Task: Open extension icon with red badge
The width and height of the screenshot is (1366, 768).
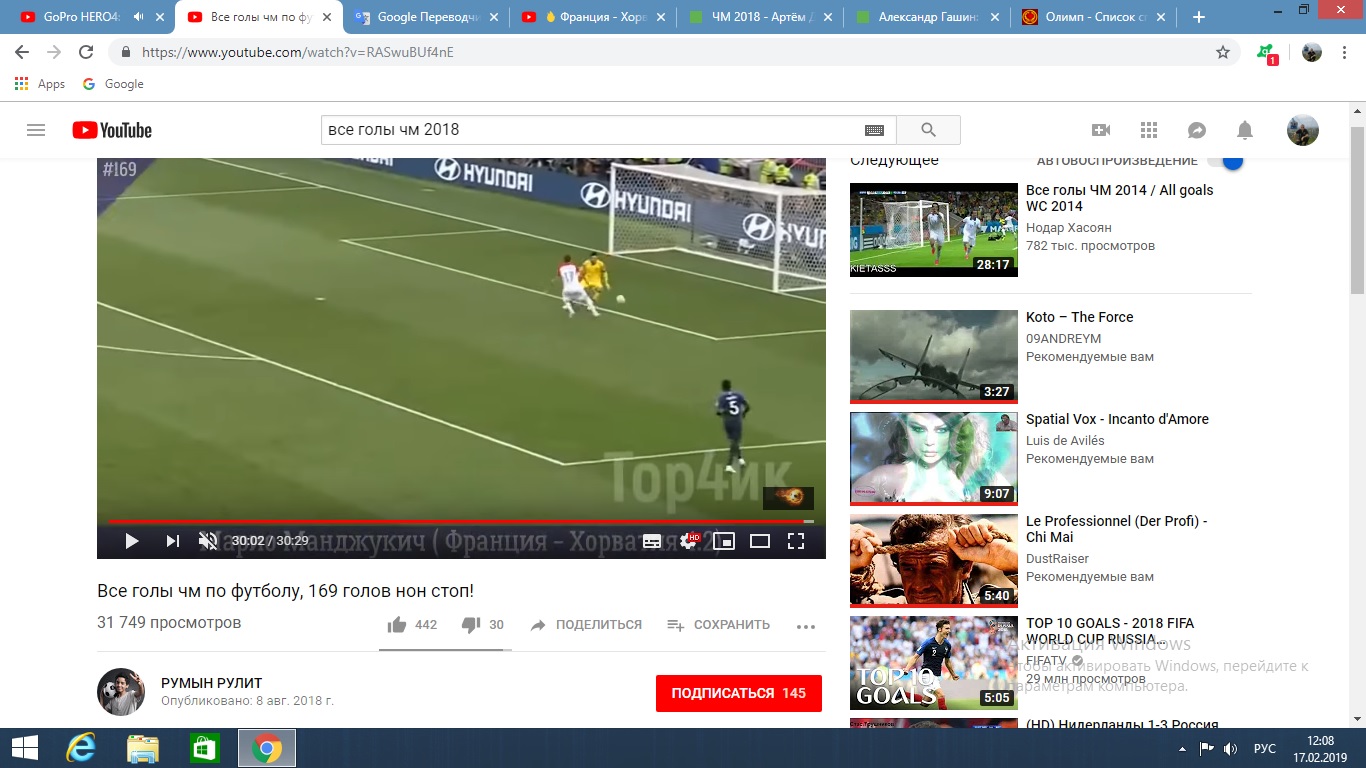Action: pyautogui.click(x=1267, y=53)
